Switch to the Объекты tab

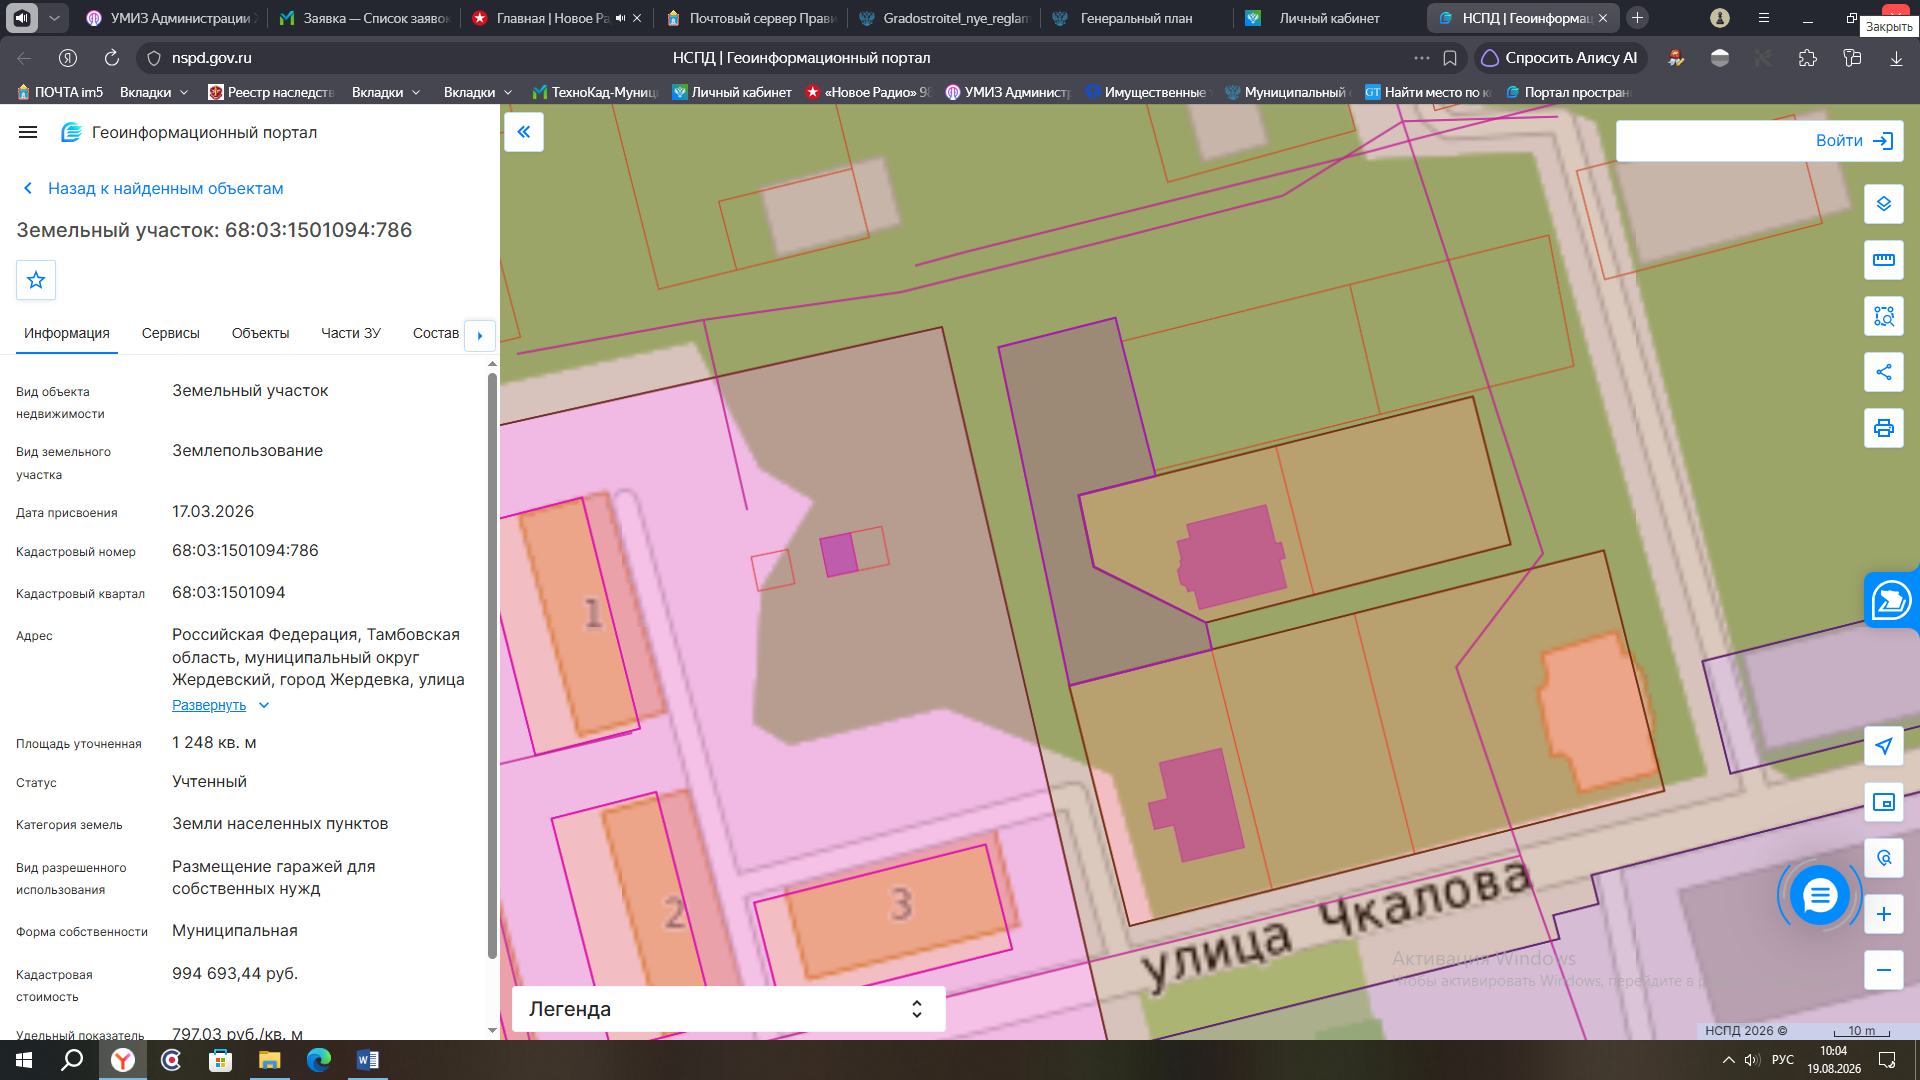(260, 333)
